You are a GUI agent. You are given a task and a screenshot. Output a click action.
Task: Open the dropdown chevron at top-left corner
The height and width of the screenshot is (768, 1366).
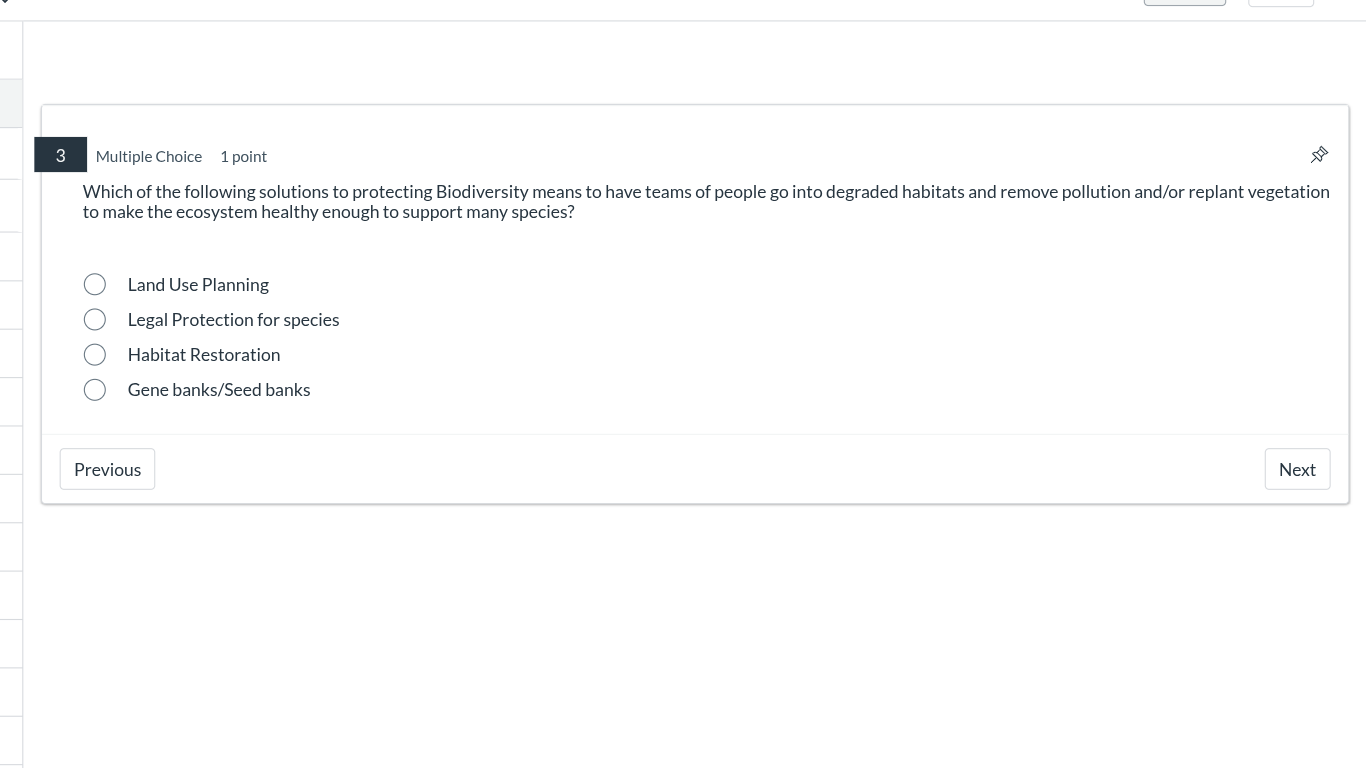(4, 2)
